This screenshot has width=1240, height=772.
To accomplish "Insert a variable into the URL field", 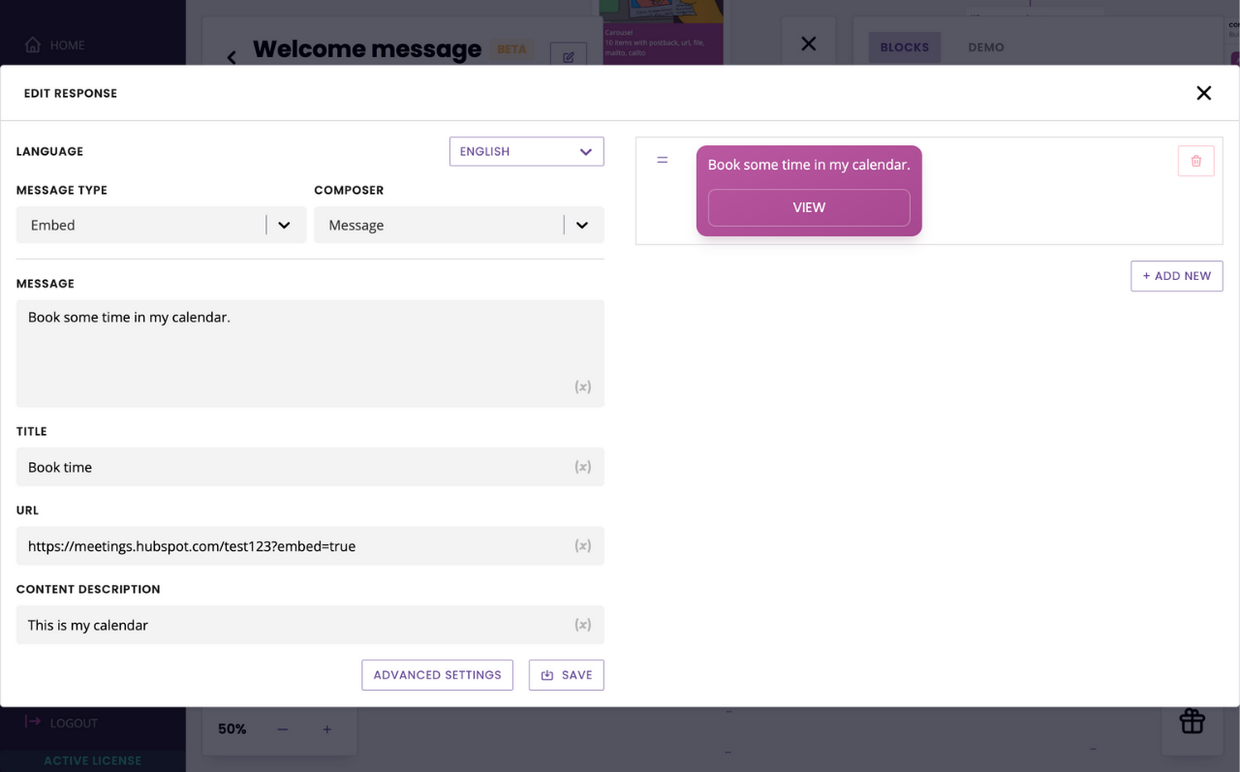I will tap(583, 546).
